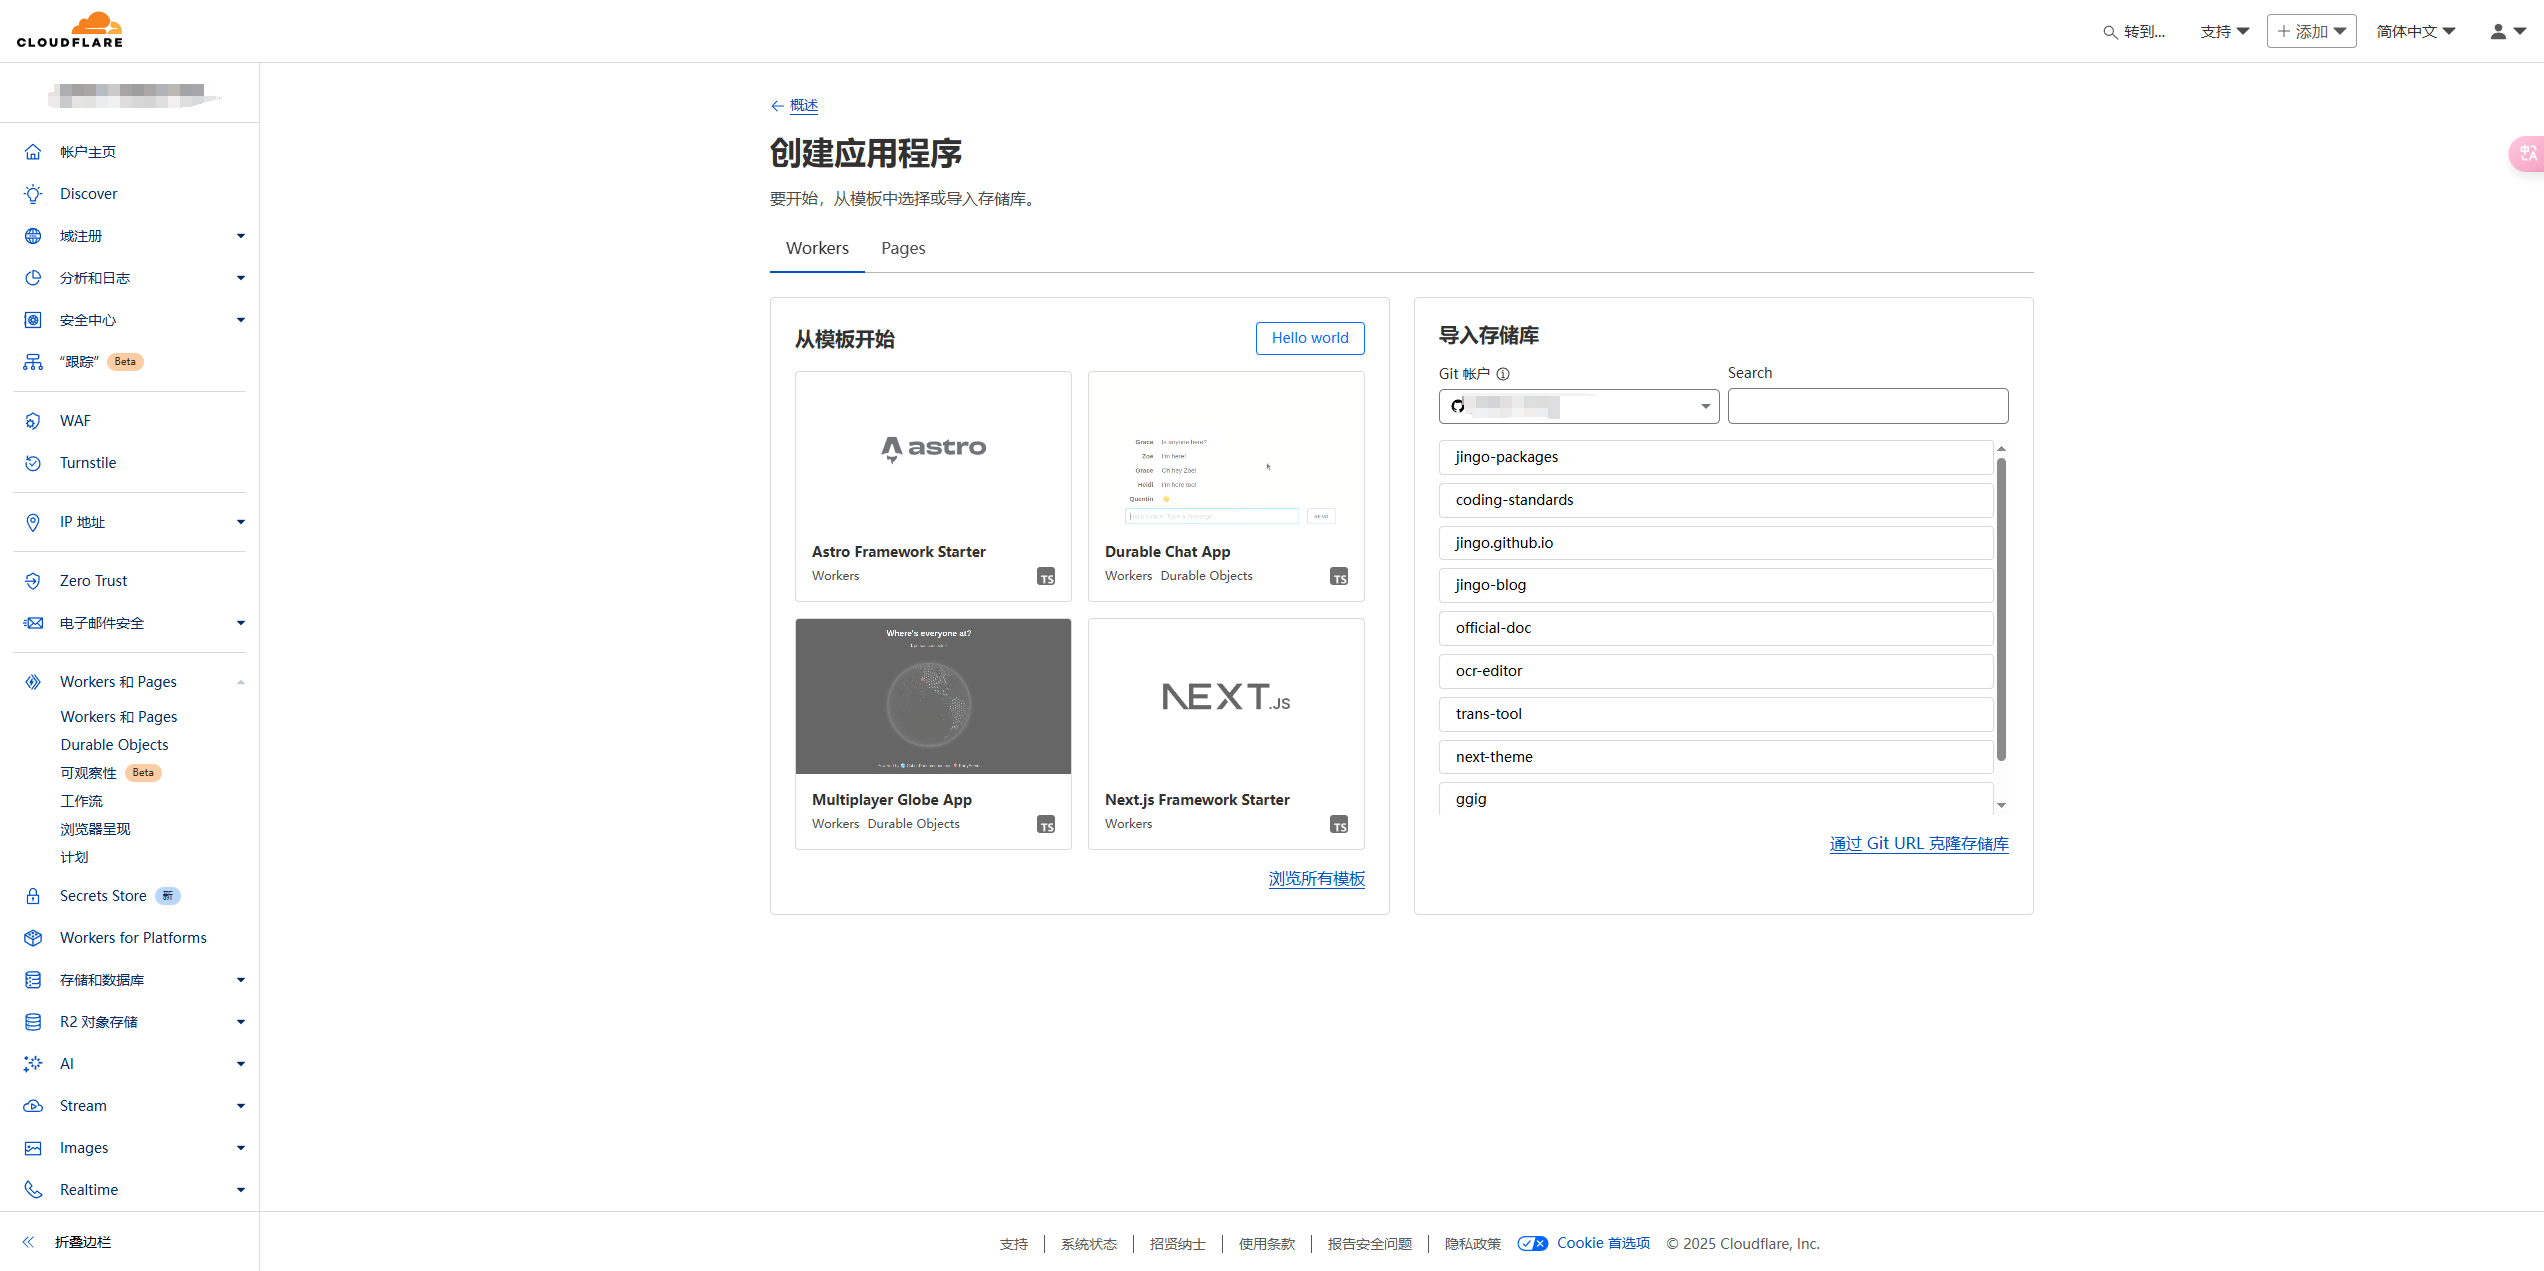This screenshot has height=1271, width=2544.
Task: Click the email security icon
Action: pyautogui.click(x=33, y=623)
